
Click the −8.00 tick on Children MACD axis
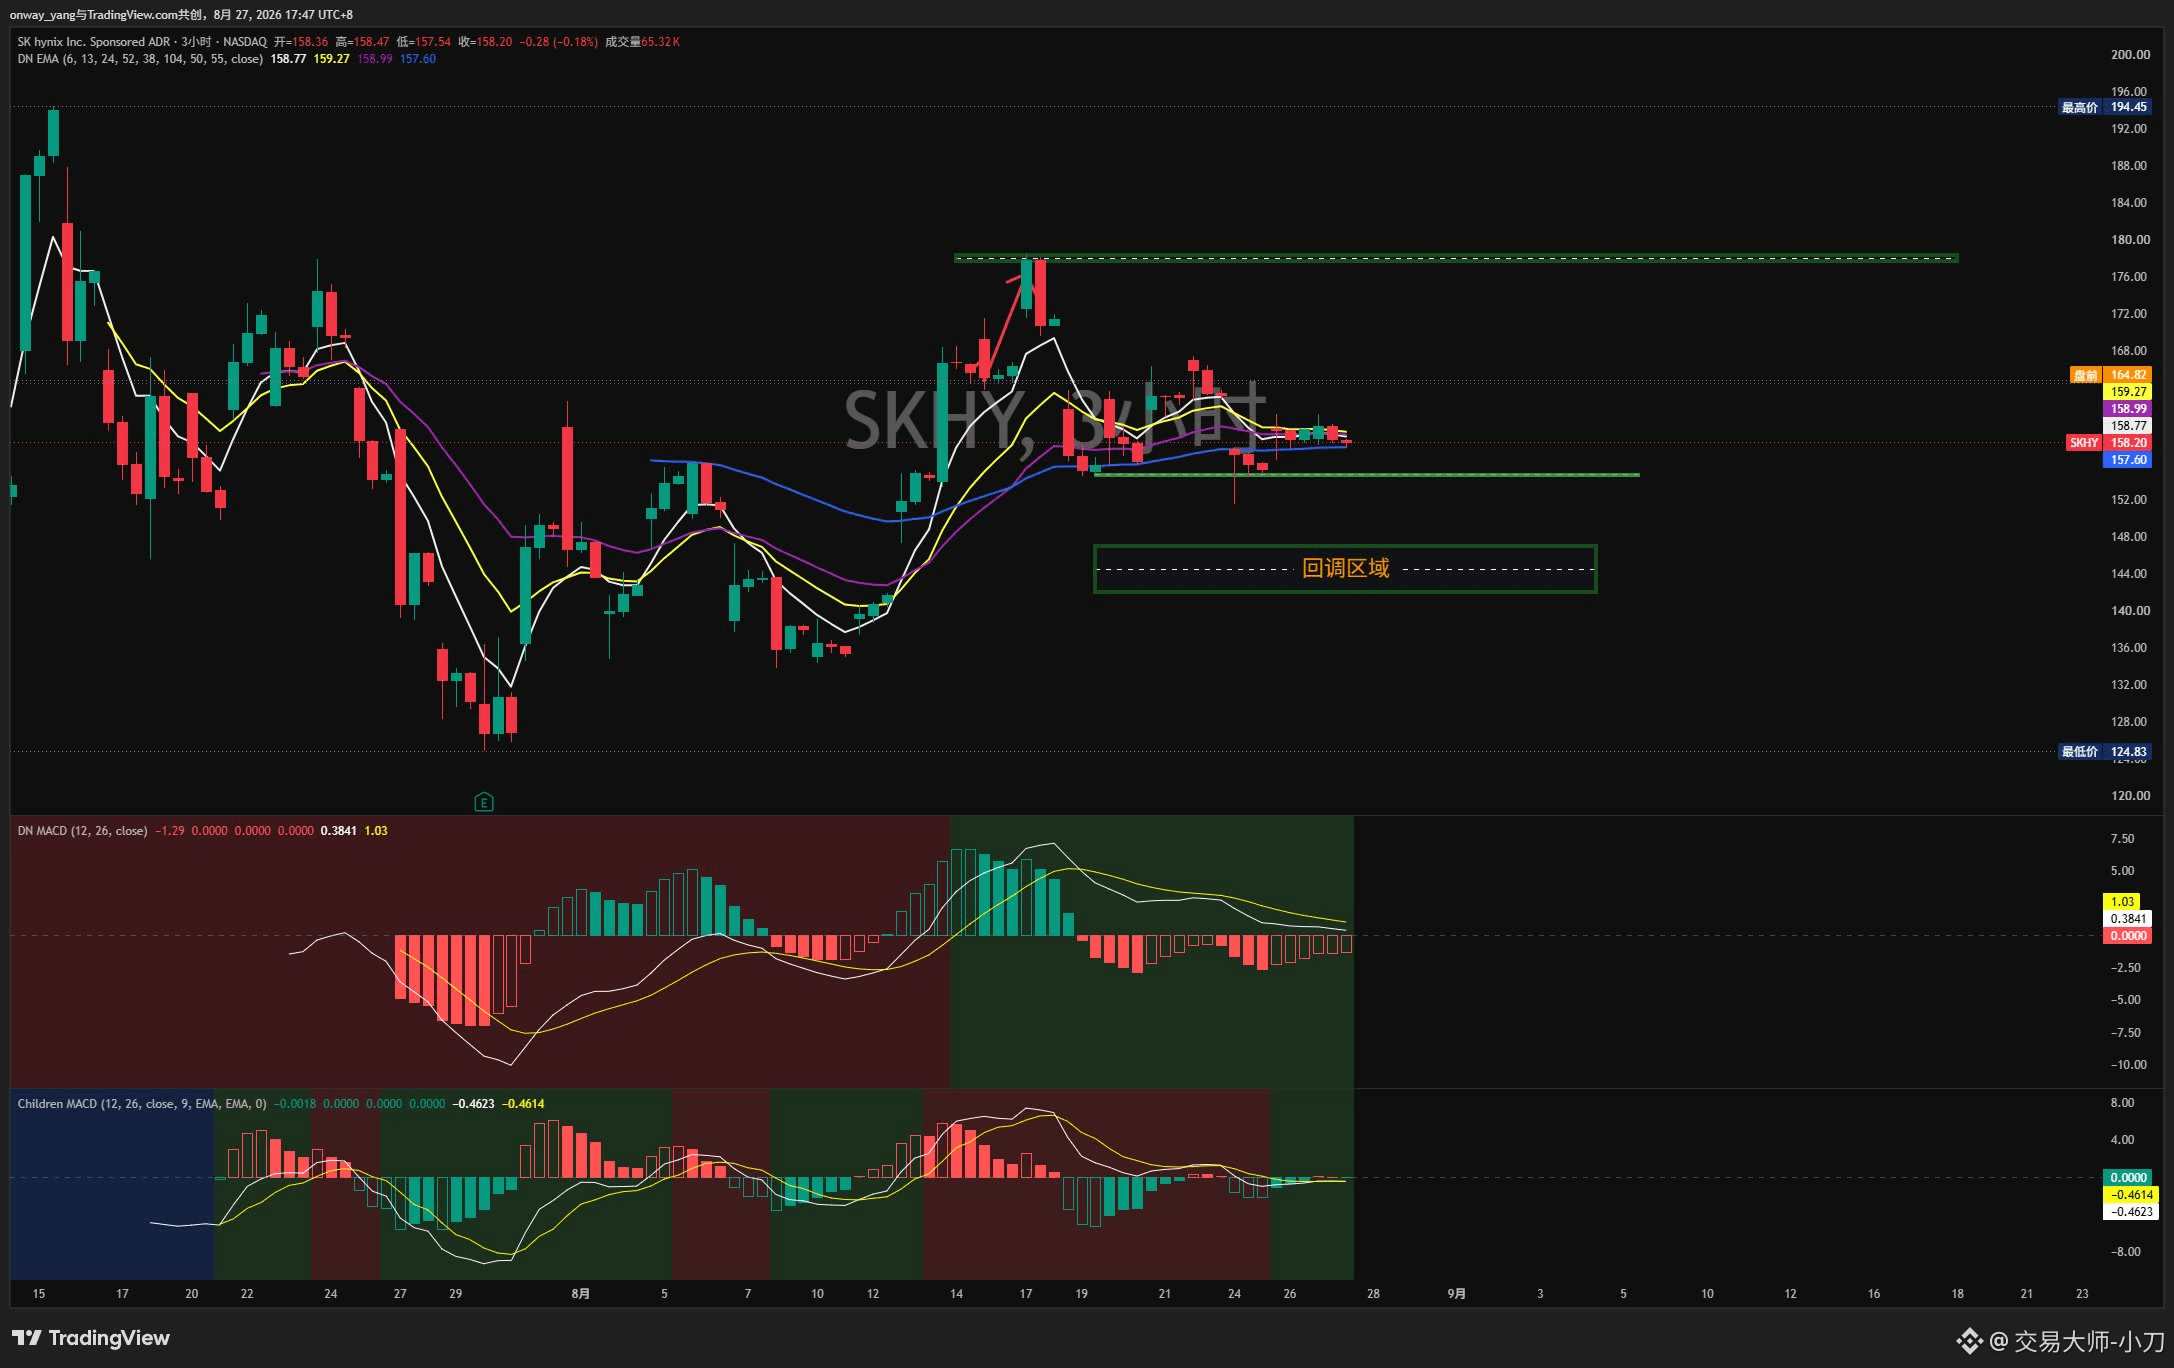coord(2125,1252)
